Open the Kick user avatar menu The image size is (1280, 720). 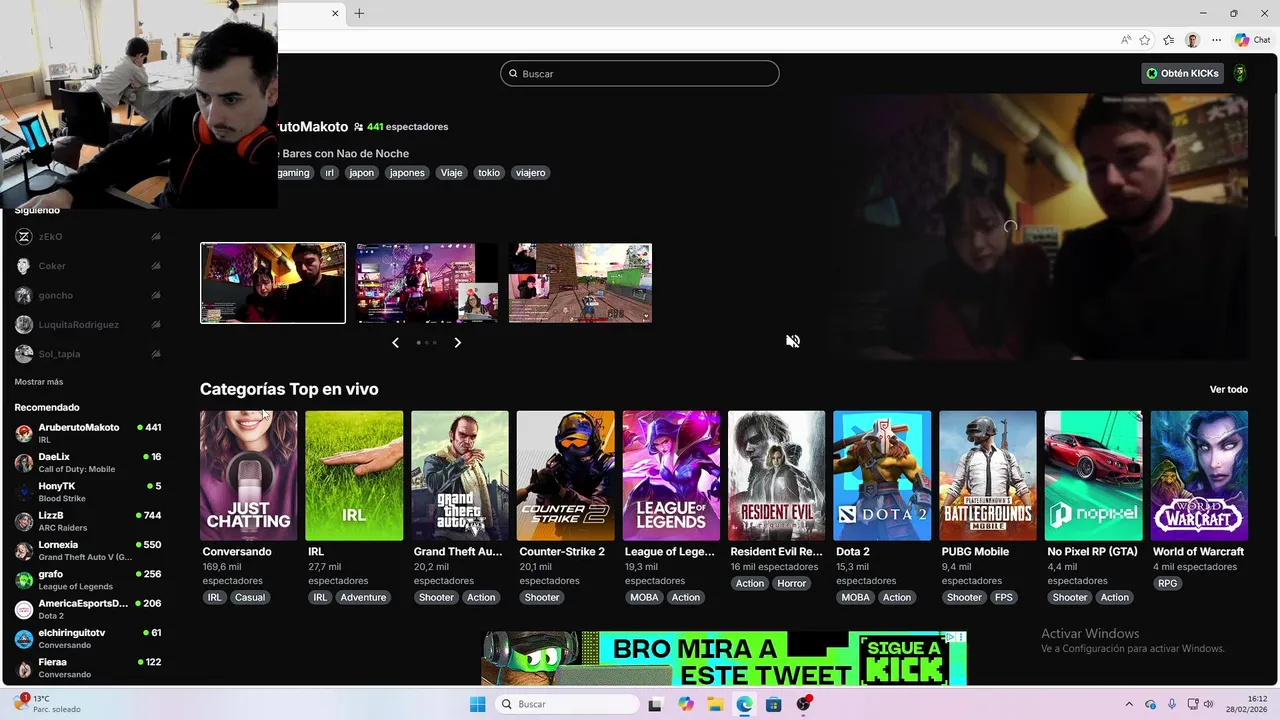pyautogui.click(x=1240, y=73)
